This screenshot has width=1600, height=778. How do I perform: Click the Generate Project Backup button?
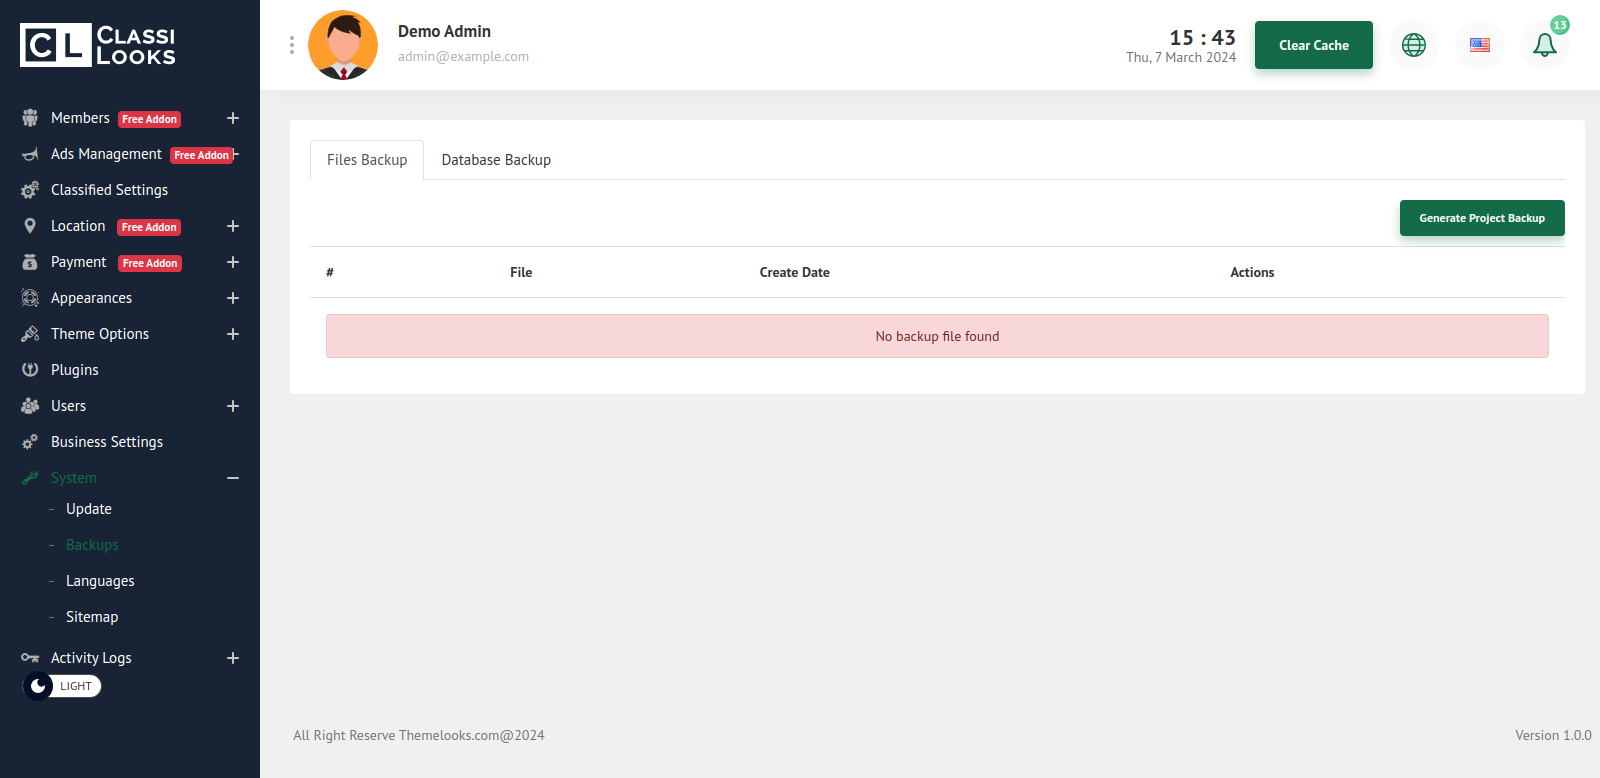(1481, 218)
